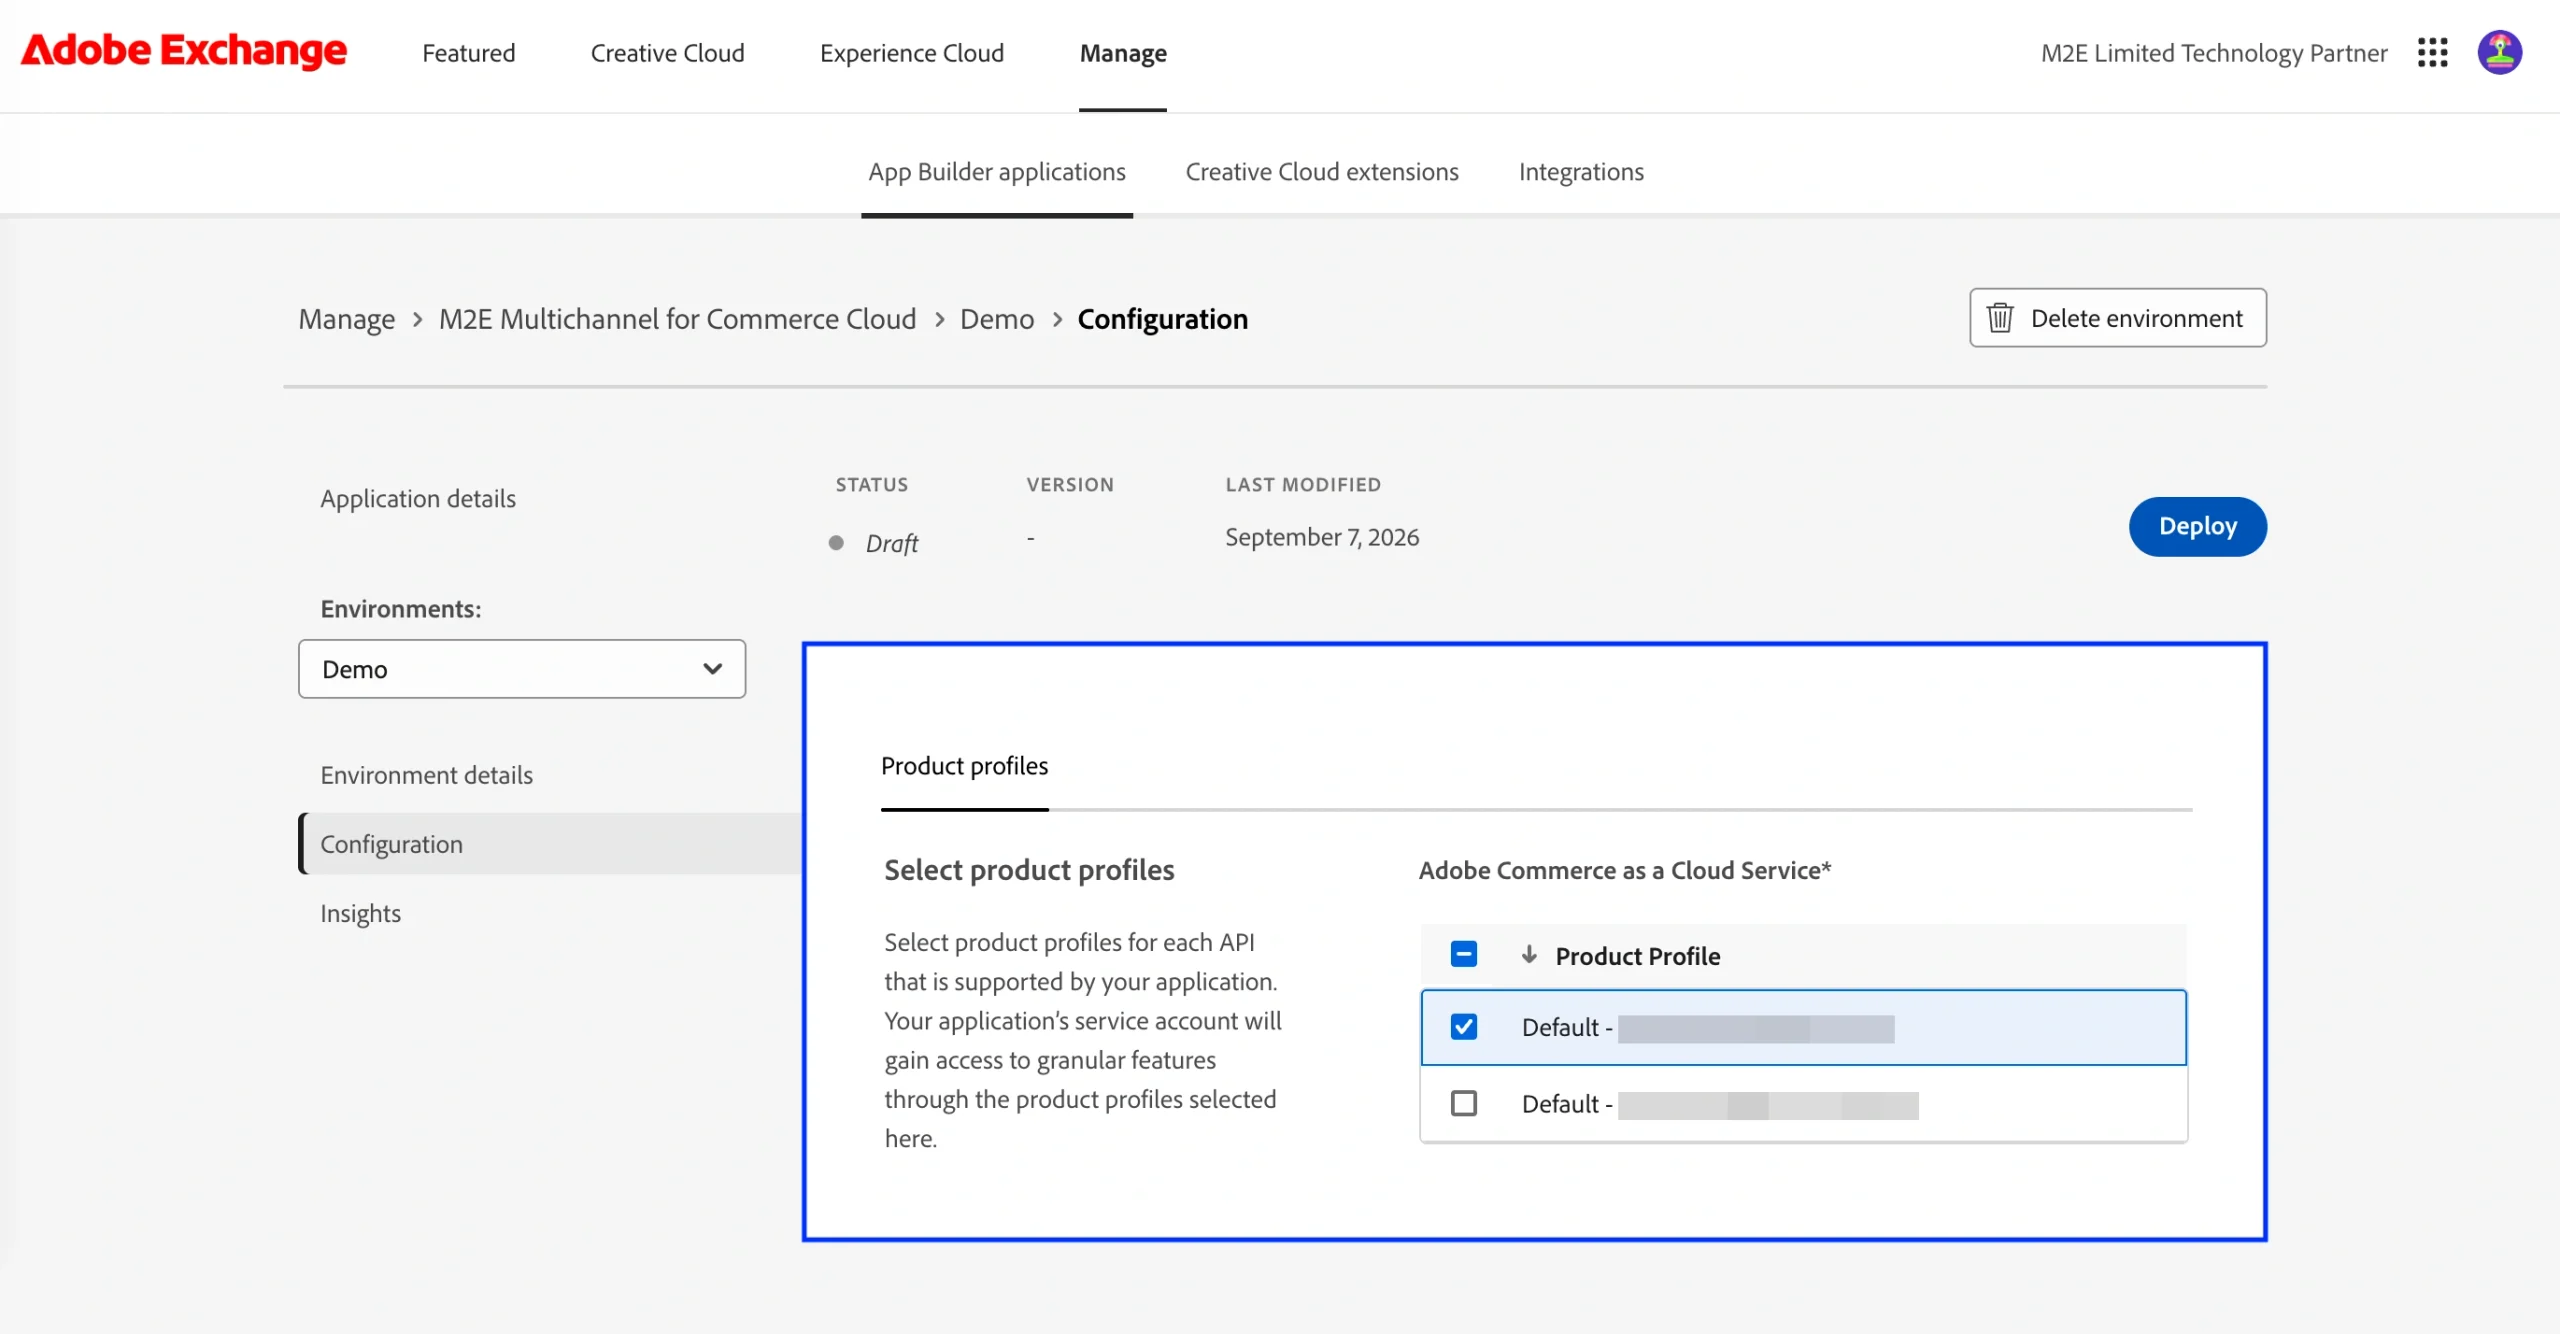This screenshot has height=1334, width=2560.
Task: Open the user profile avatar
Action: [x=2499, y=53]
